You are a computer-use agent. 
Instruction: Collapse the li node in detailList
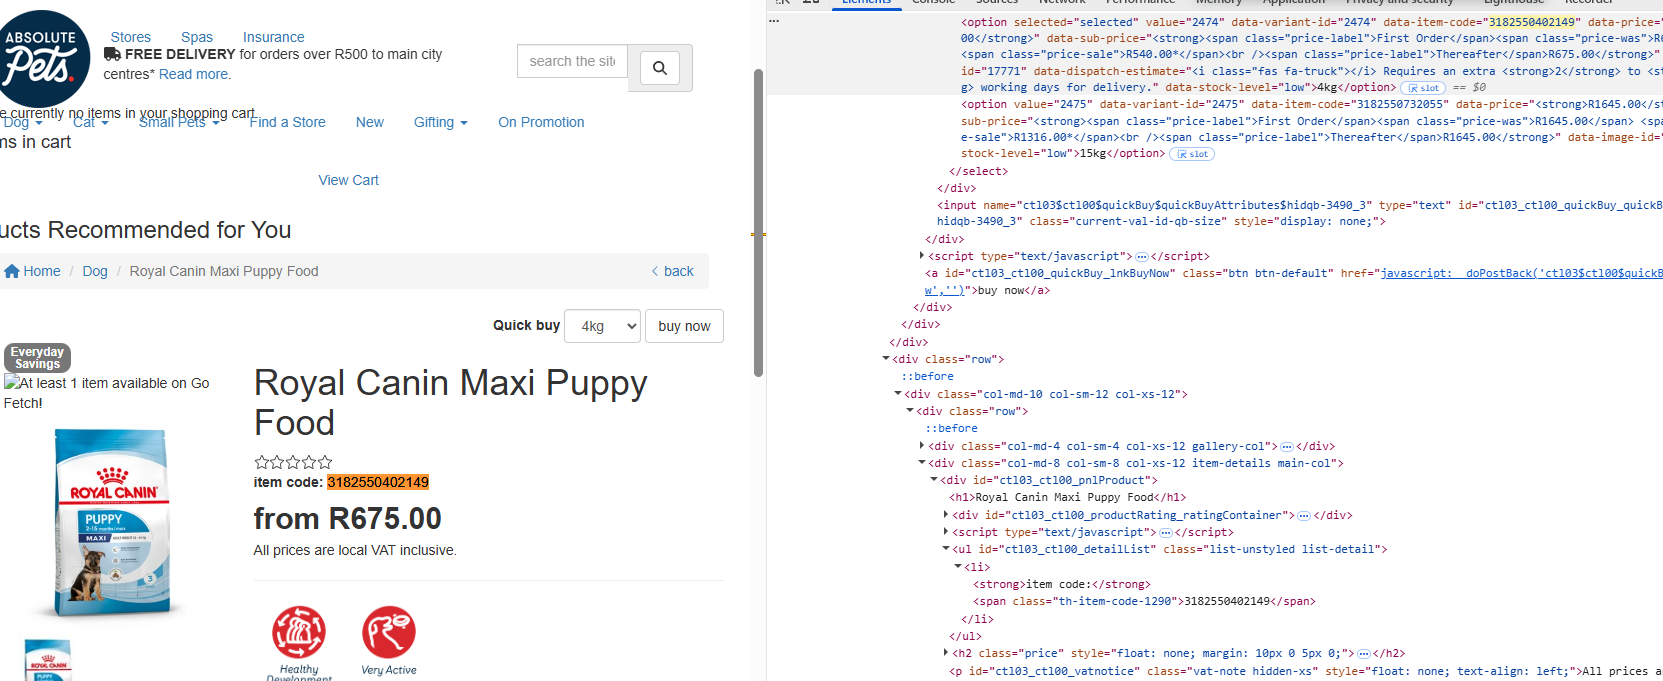pyautogui.click(x=958, y=567)
